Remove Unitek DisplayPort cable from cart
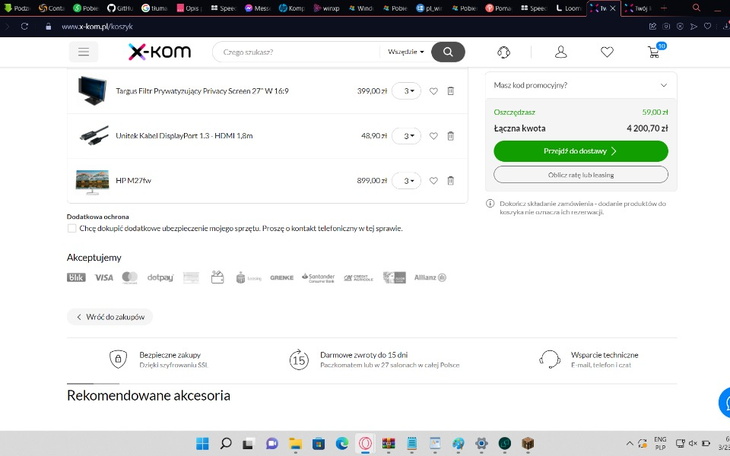This screenshot has height=456, width=730. [450, 136]
